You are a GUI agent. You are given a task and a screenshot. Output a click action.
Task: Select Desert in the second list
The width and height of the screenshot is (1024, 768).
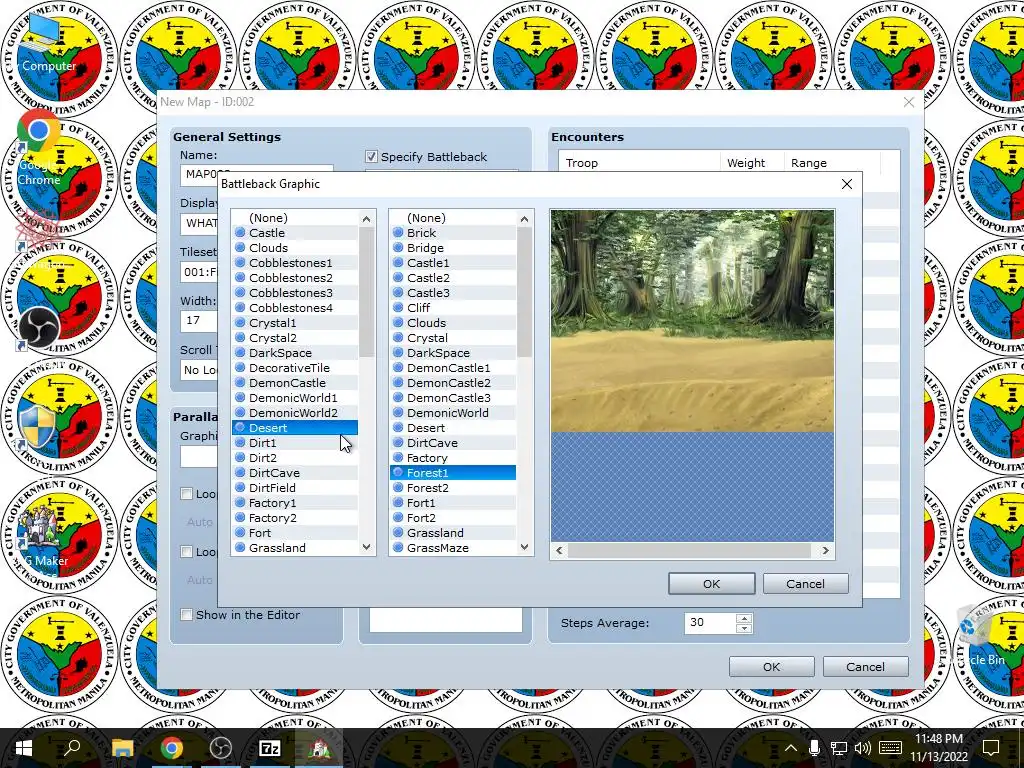click(x=453, y=428)
